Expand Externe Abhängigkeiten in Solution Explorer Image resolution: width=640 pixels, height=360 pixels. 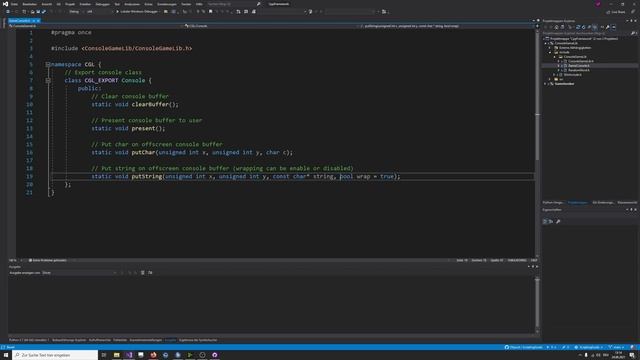tap(549, 48)
